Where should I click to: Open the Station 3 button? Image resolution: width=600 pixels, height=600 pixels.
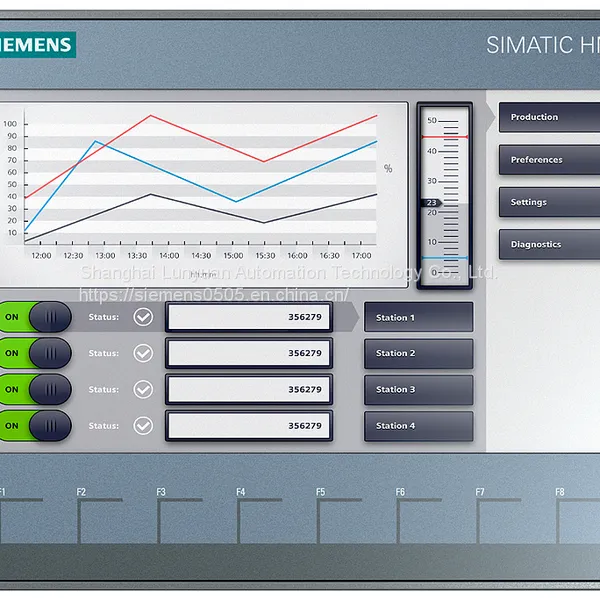419,390
